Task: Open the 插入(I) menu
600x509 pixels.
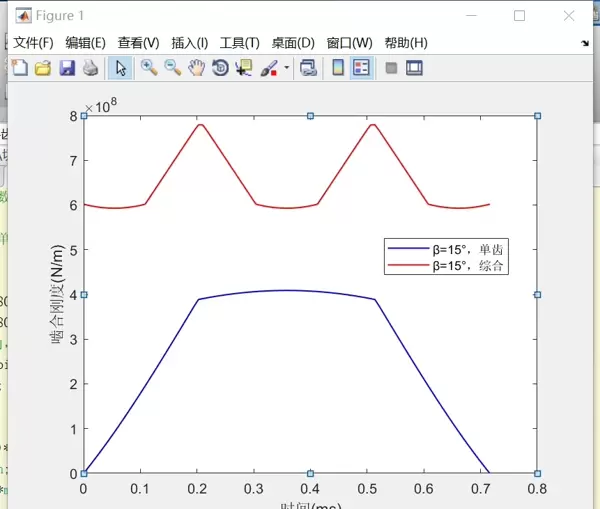Action: [x=190, y=43]
